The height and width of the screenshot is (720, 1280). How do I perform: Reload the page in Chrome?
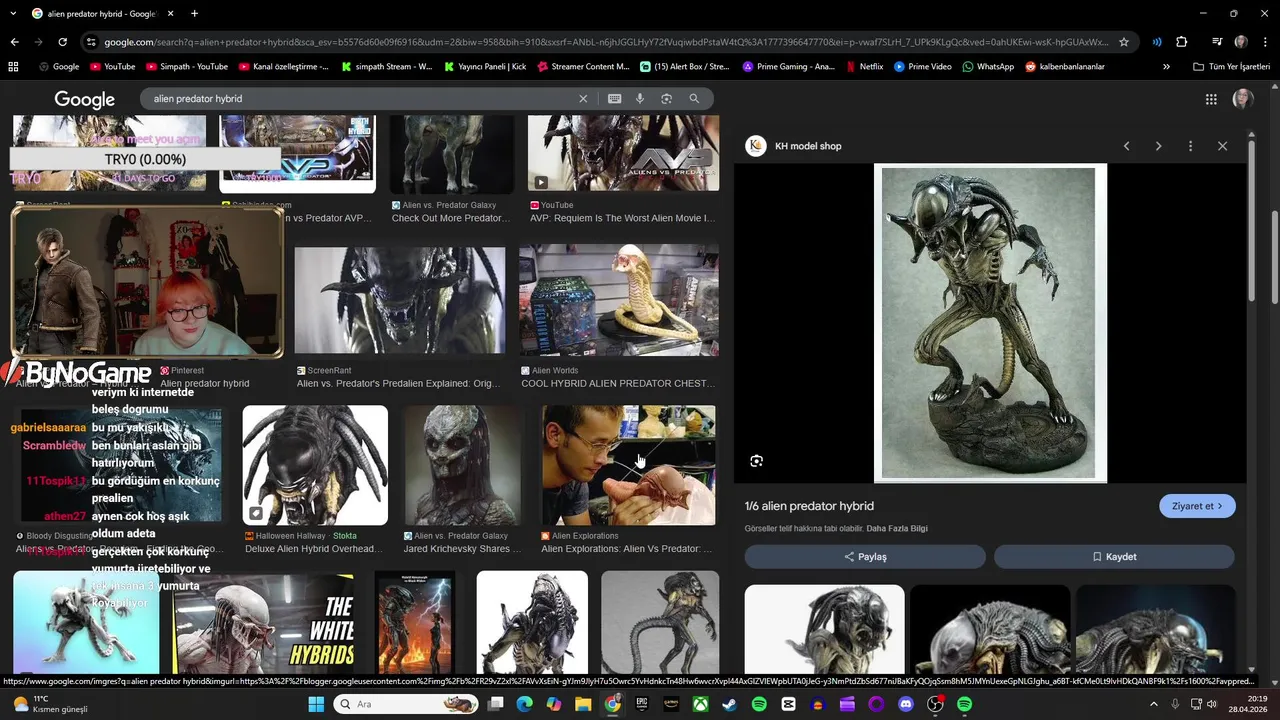pyautogui.click(x=62, y=42)
